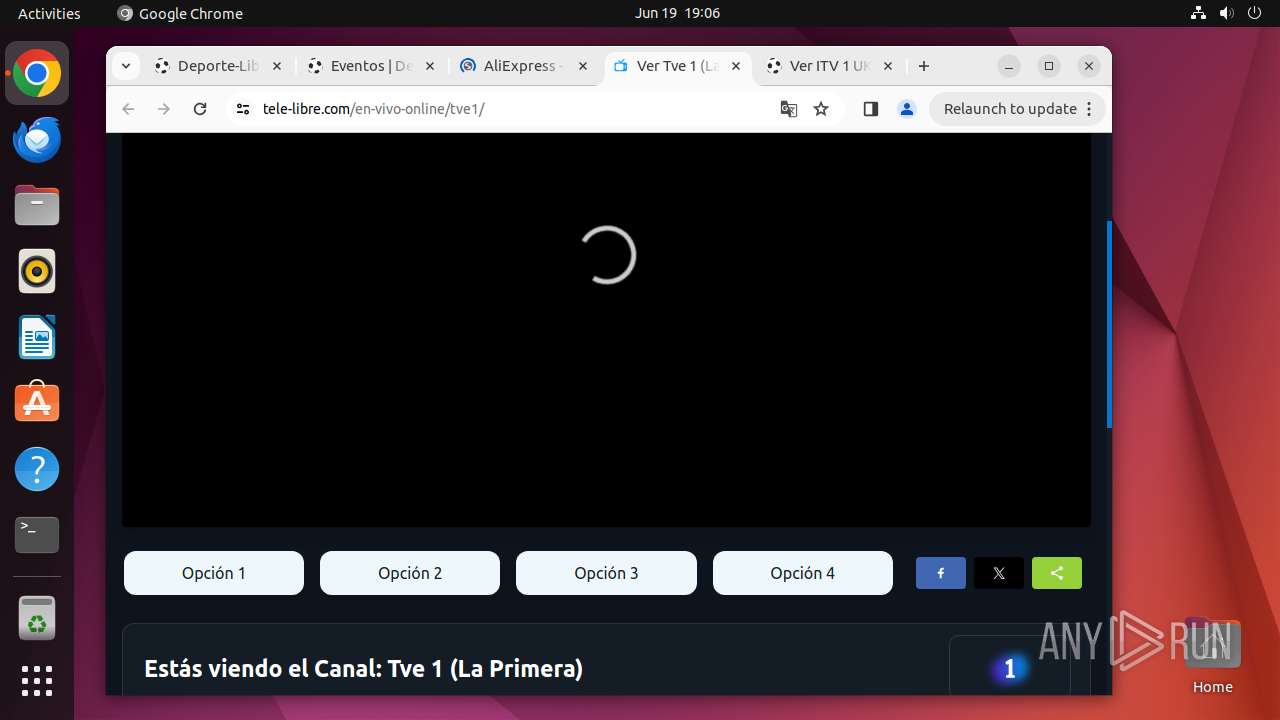This screenshot has height=720, width=1280.
Task: Click Relaunch to update button
Action: (x=1018, y=109)
